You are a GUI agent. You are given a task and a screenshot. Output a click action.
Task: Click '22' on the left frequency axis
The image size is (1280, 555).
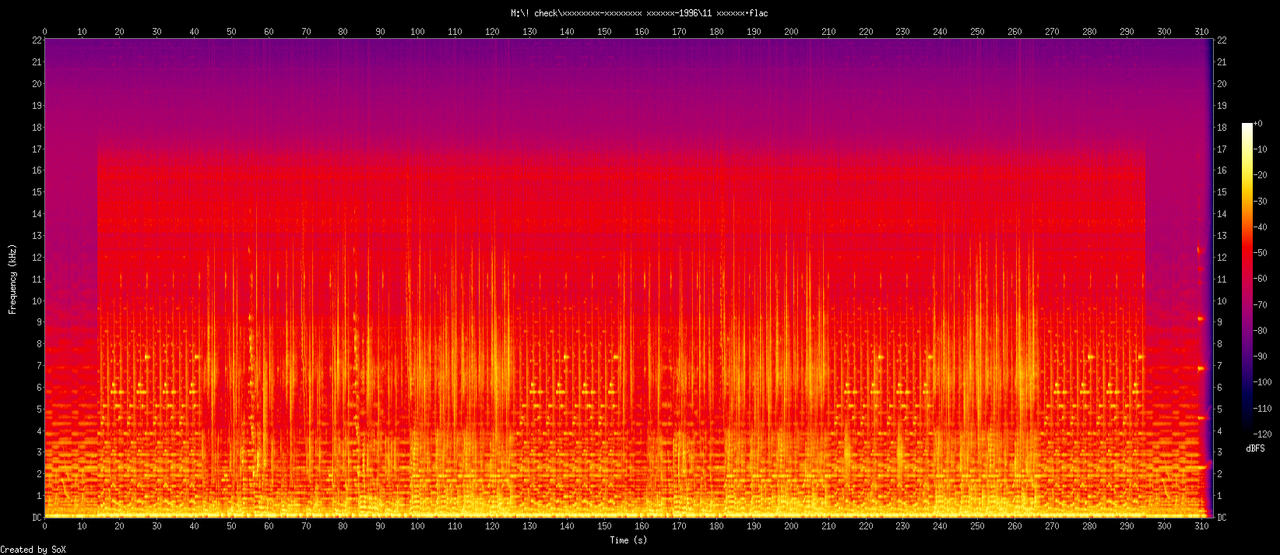click(x=35, y=40)
